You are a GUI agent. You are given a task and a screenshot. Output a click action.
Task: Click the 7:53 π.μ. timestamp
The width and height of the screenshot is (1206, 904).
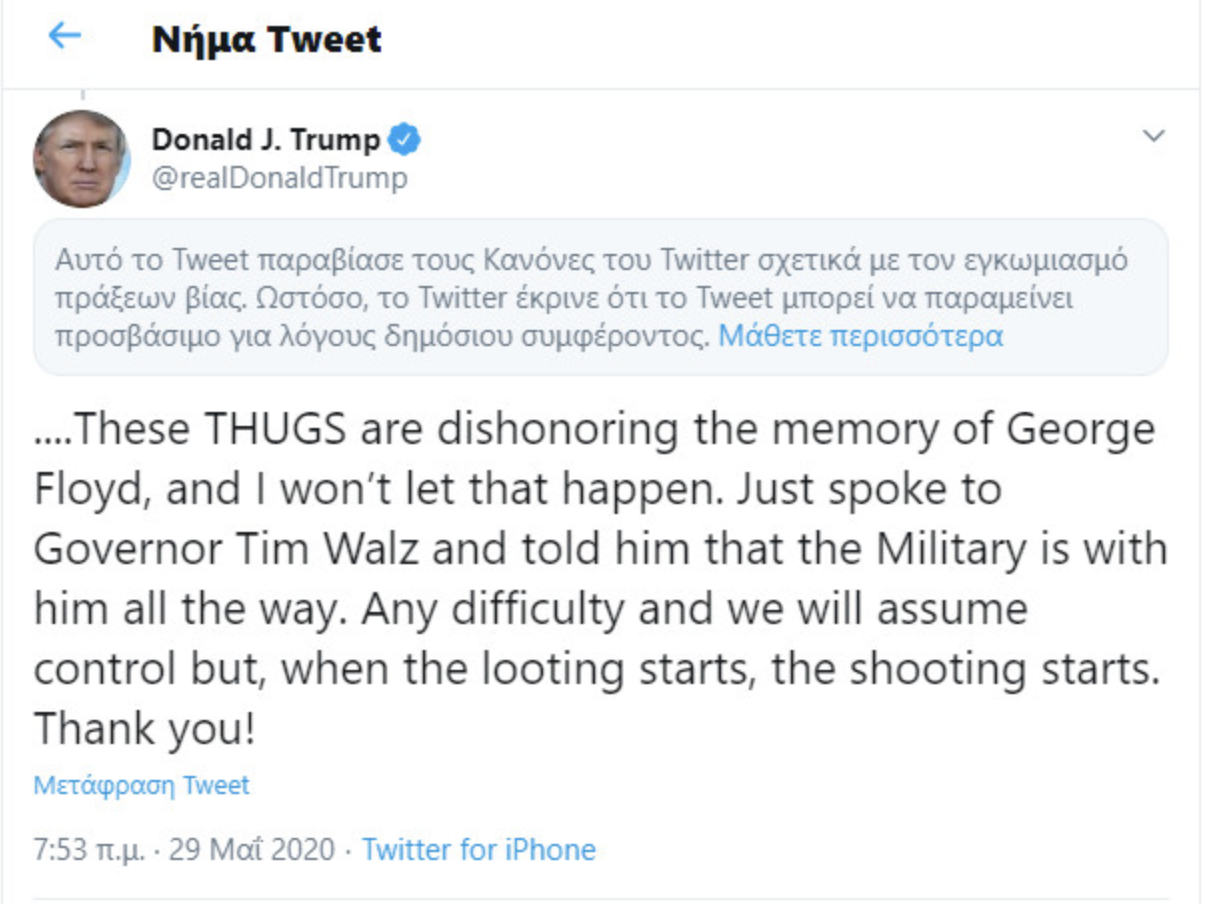tap(89, 850)
